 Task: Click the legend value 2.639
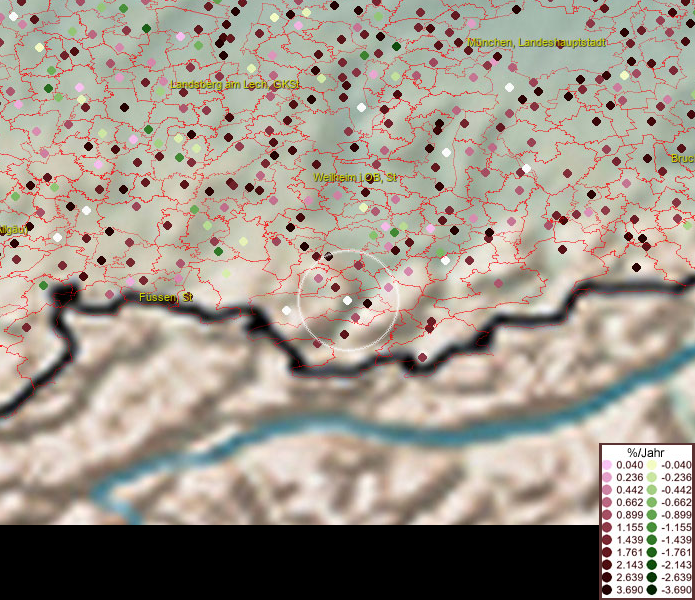coord(629,577)
